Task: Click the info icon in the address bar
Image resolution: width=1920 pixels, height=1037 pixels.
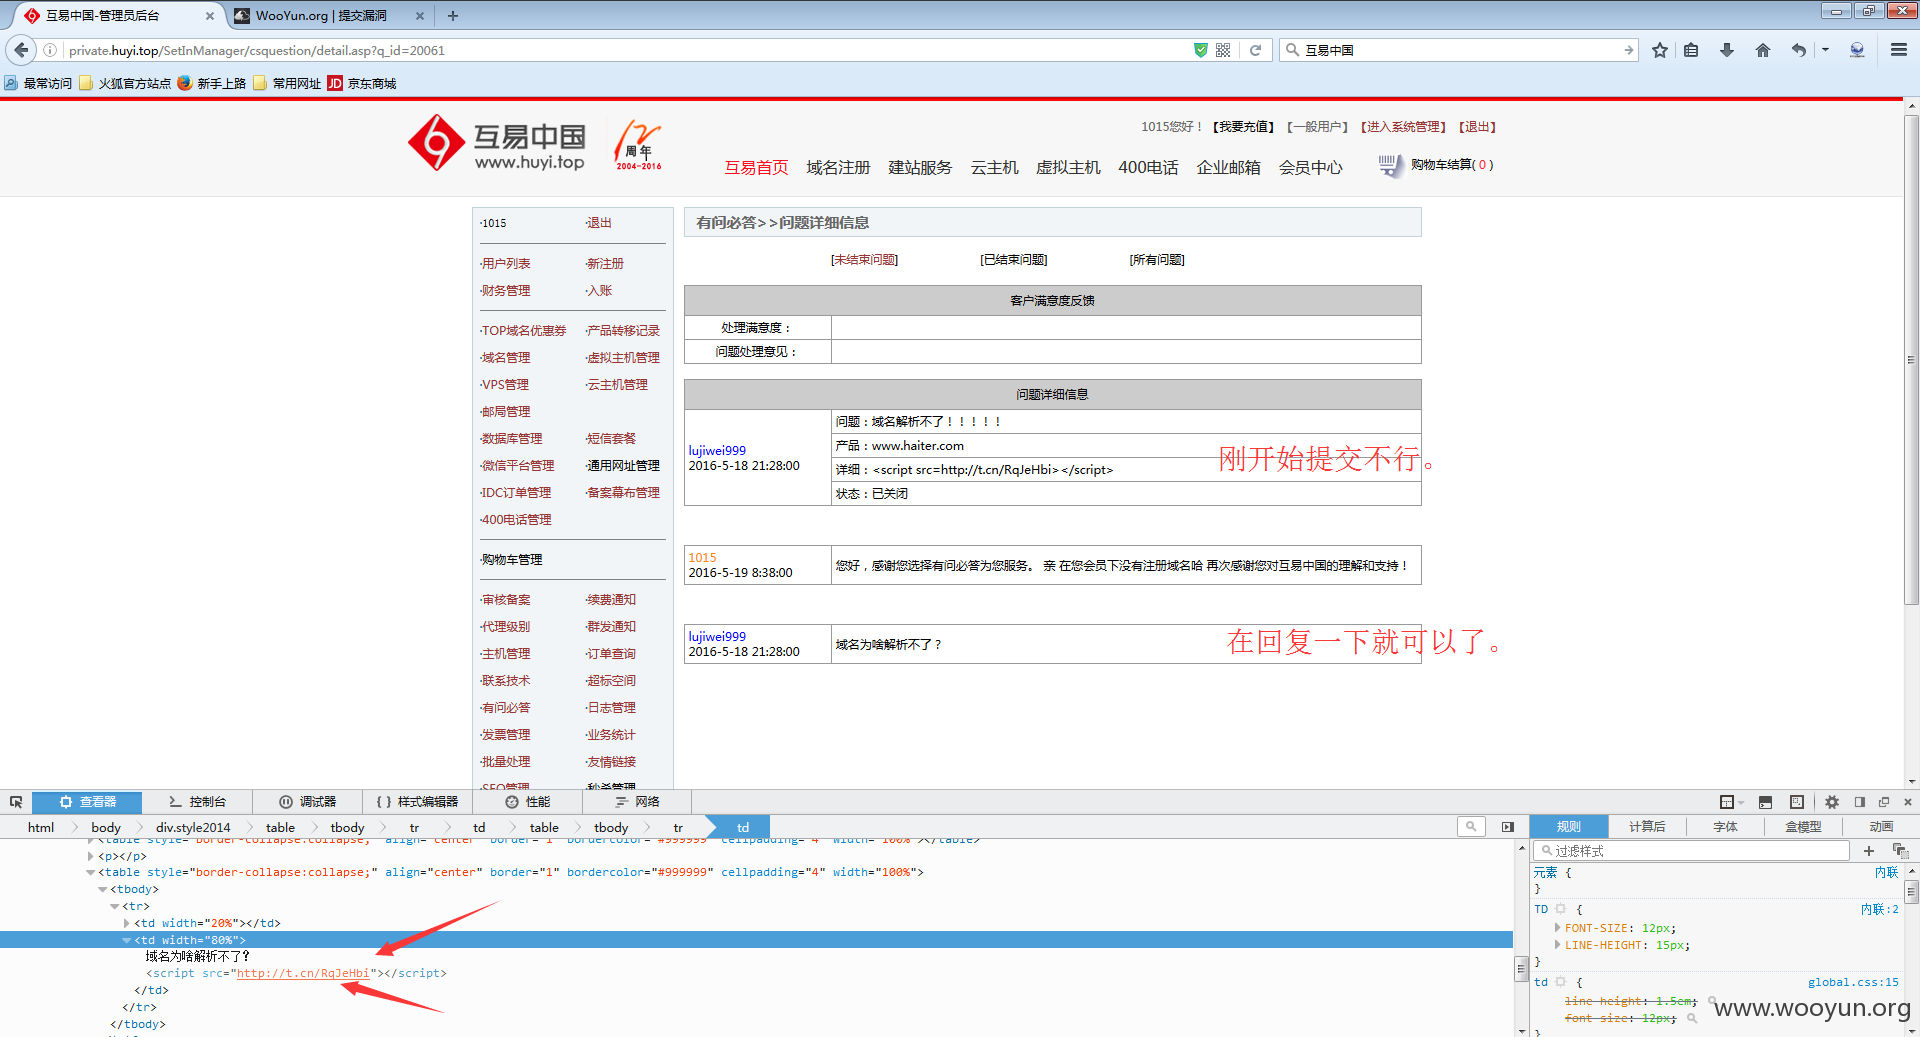Action: (50, 50)
